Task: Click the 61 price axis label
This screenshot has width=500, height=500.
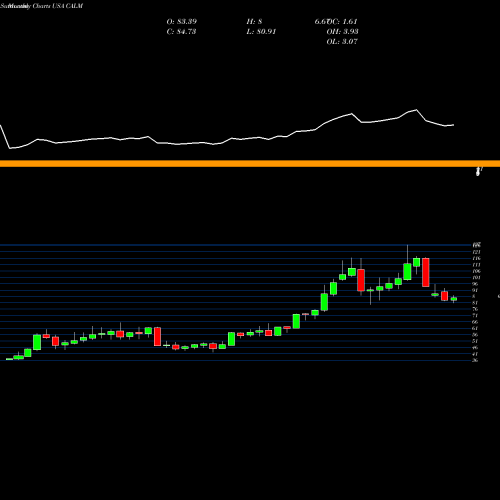Action: pyautogui.click(x=475, y=328)
